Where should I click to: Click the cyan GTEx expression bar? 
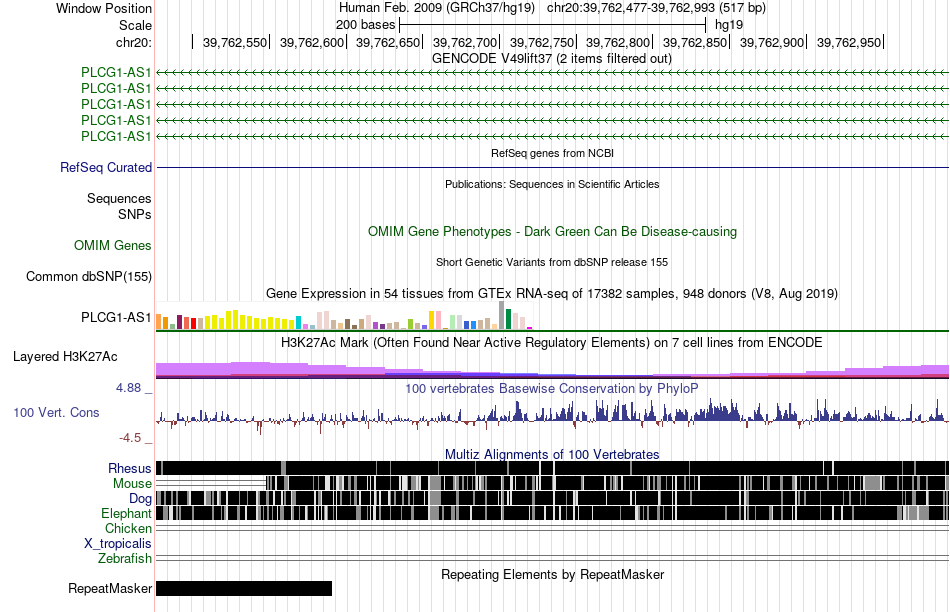pyautogui.click(x=298, y=322)
